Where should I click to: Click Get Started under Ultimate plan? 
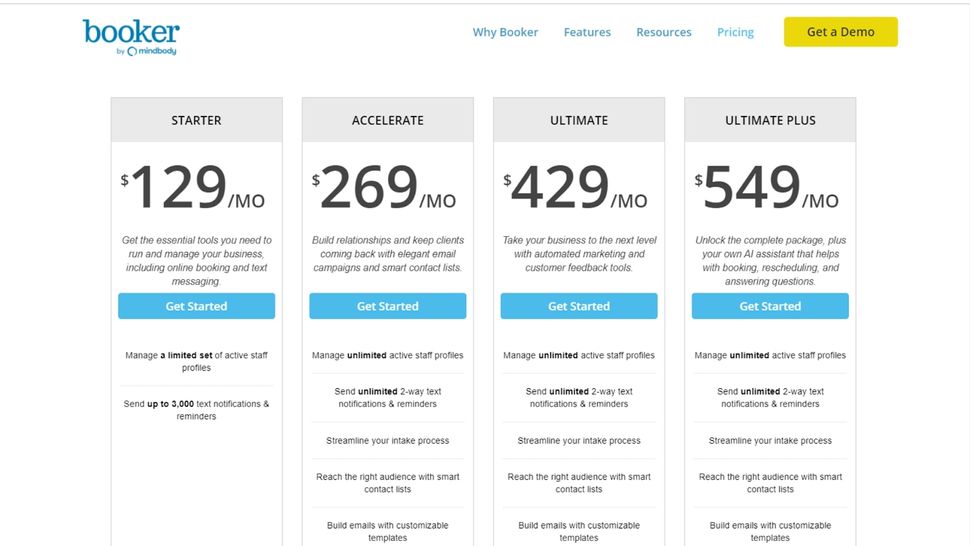click(578, 306)
